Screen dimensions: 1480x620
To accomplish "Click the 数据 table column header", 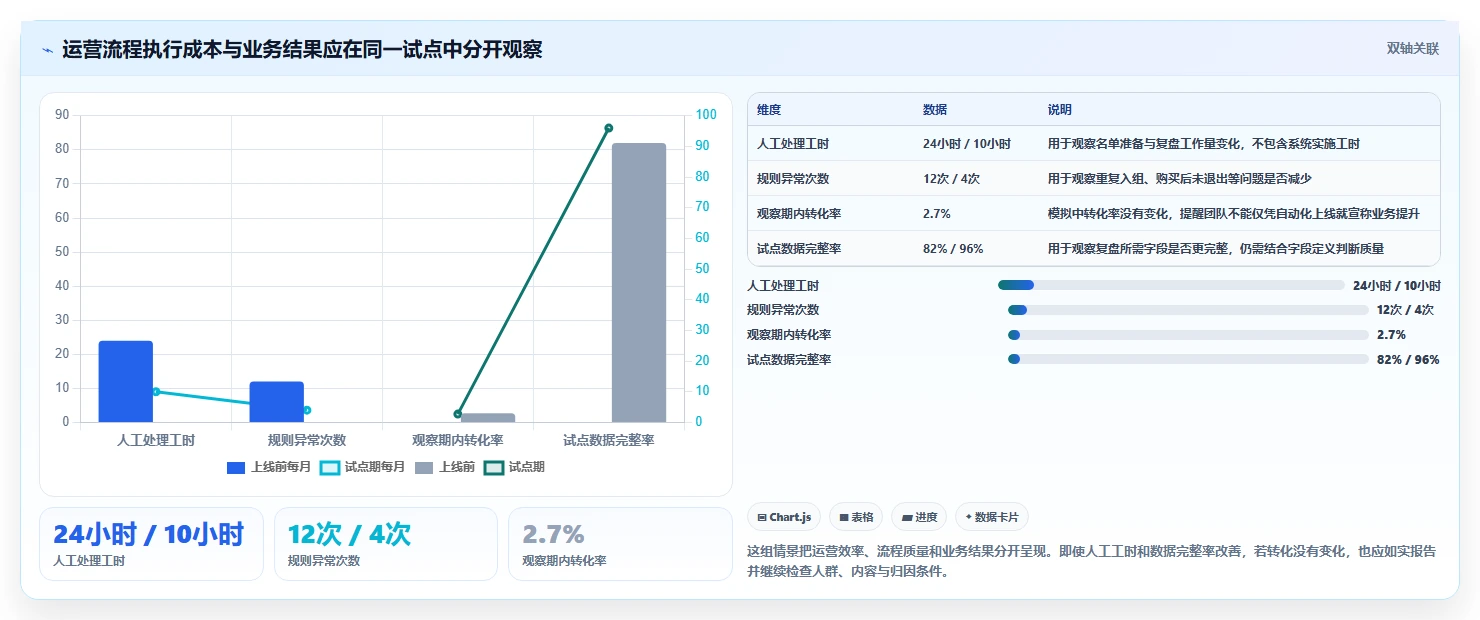I will point(935,110).
